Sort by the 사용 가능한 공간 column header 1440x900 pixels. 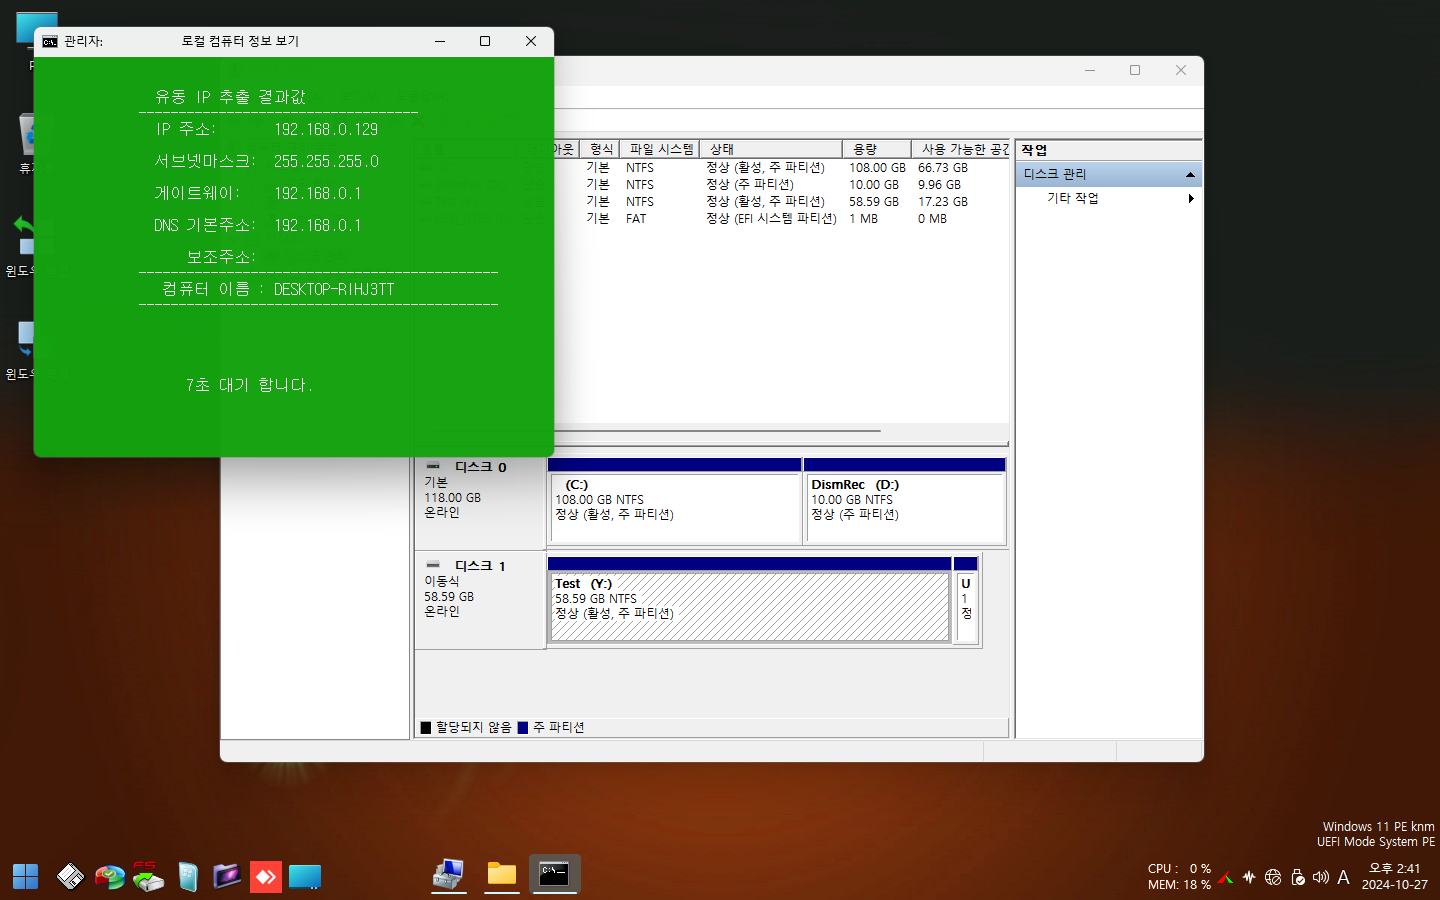[x=961, y=149]
